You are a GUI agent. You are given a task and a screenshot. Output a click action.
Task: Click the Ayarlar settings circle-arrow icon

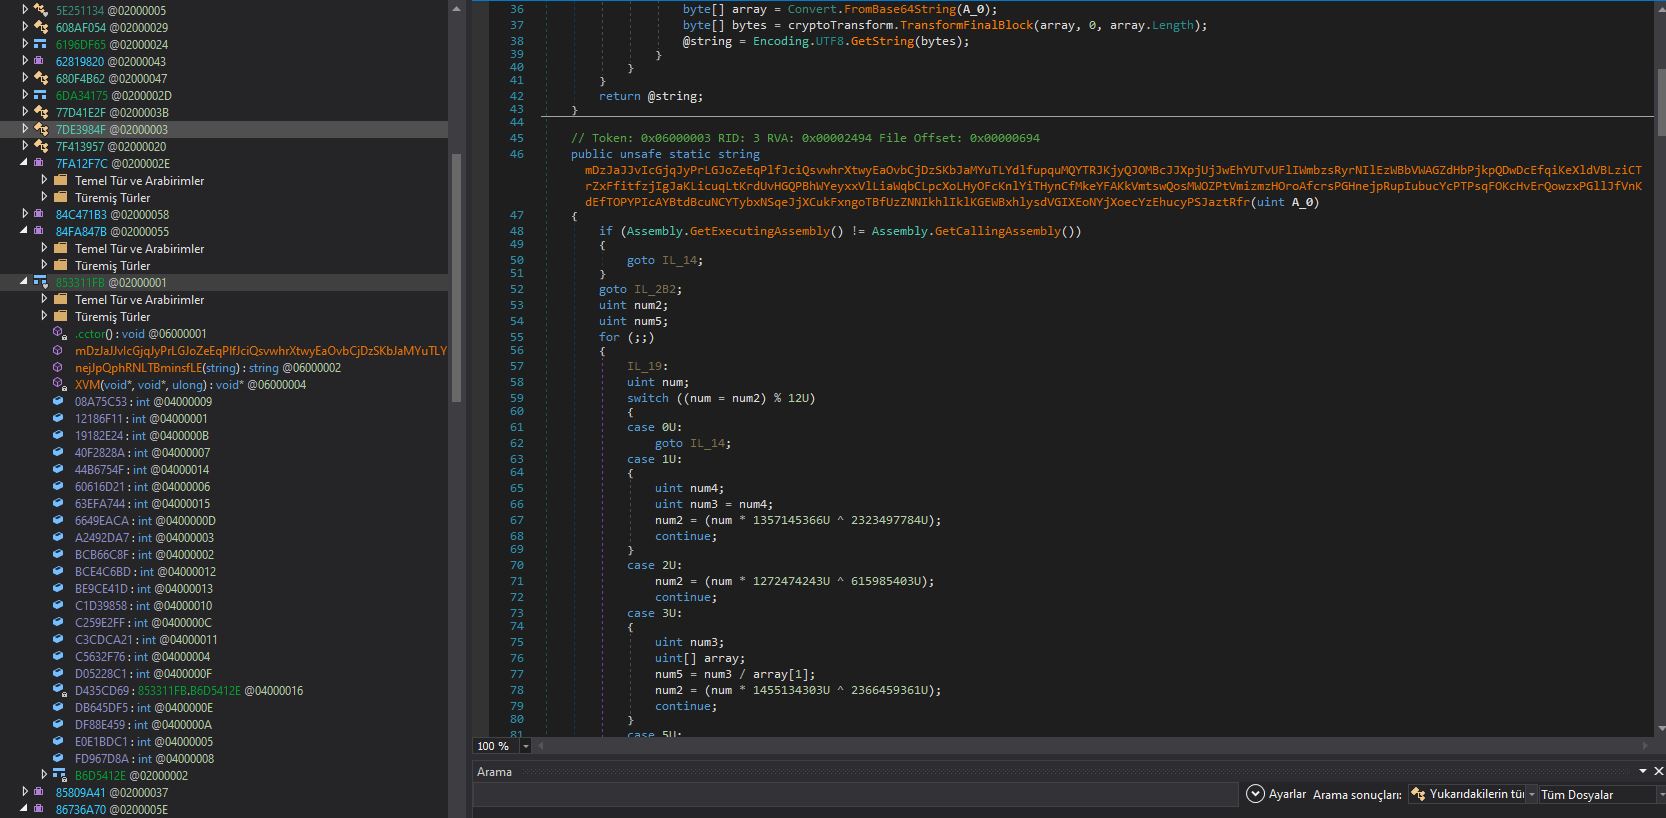[x=1256, y=794]
